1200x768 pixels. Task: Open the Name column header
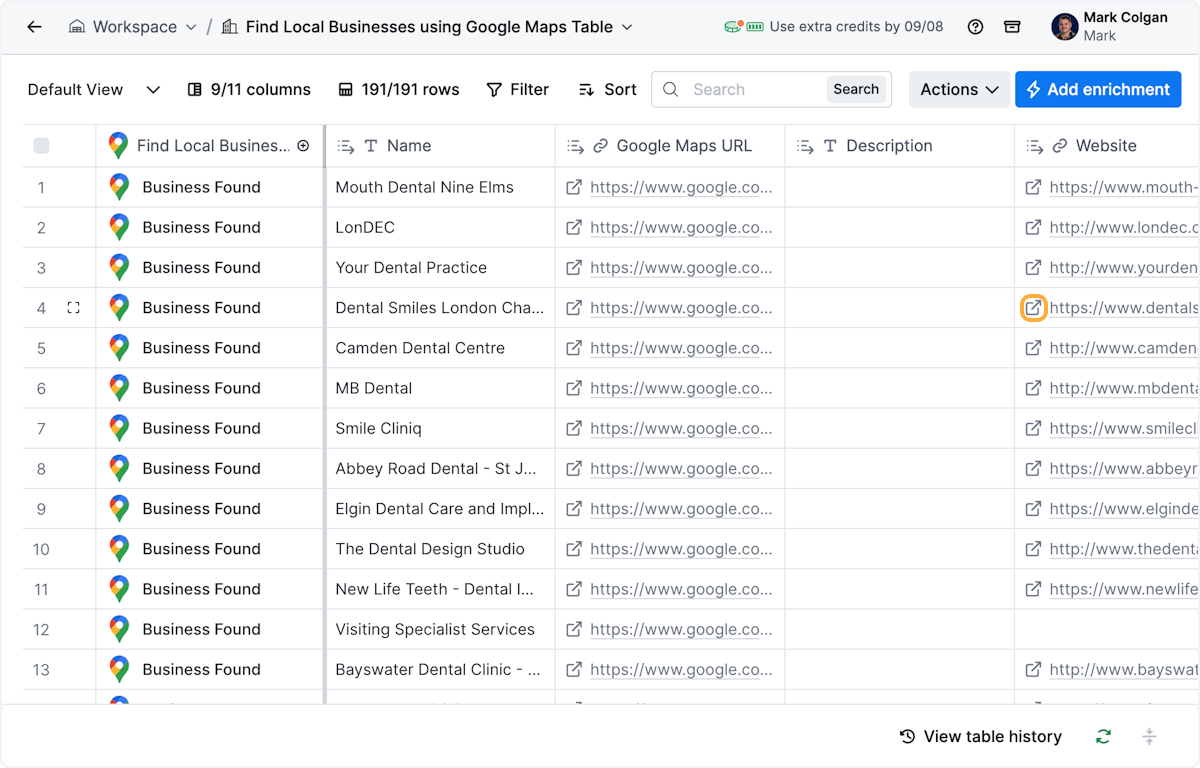[440, 146]
